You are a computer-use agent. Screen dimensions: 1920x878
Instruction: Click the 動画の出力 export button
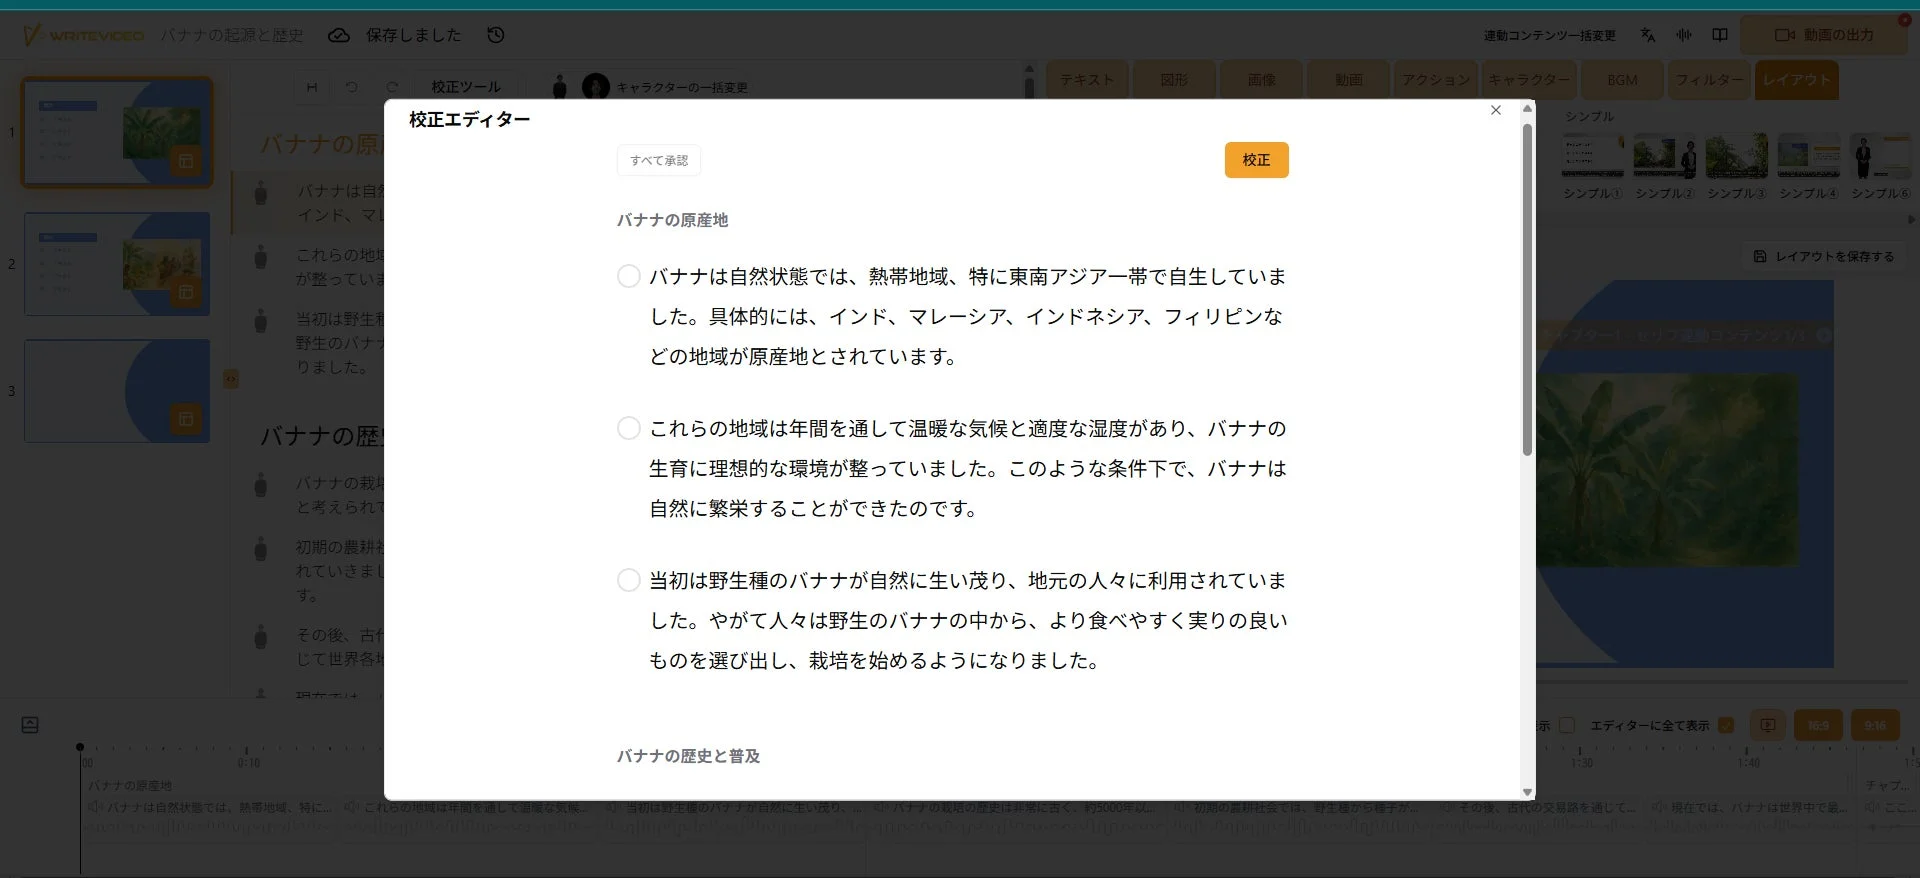click(x=1825, y=35)
